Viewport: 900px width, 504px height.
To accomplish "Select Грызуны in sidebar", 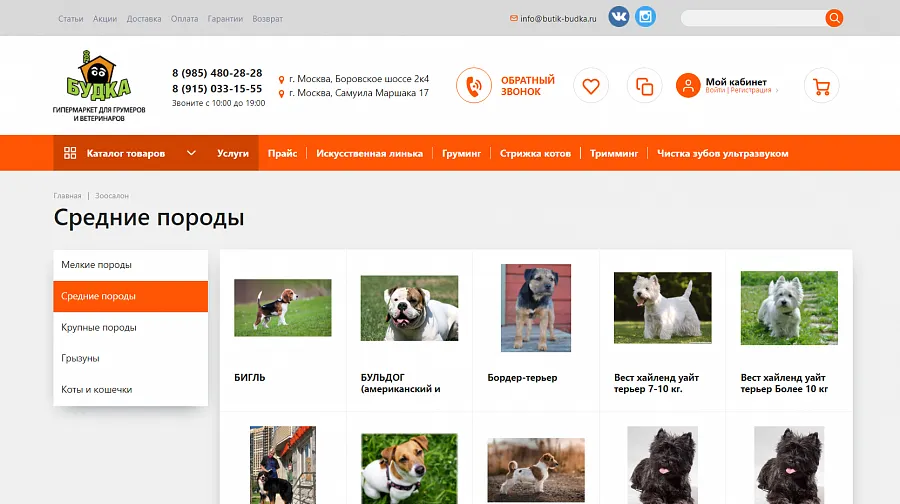I will point(130,358).
